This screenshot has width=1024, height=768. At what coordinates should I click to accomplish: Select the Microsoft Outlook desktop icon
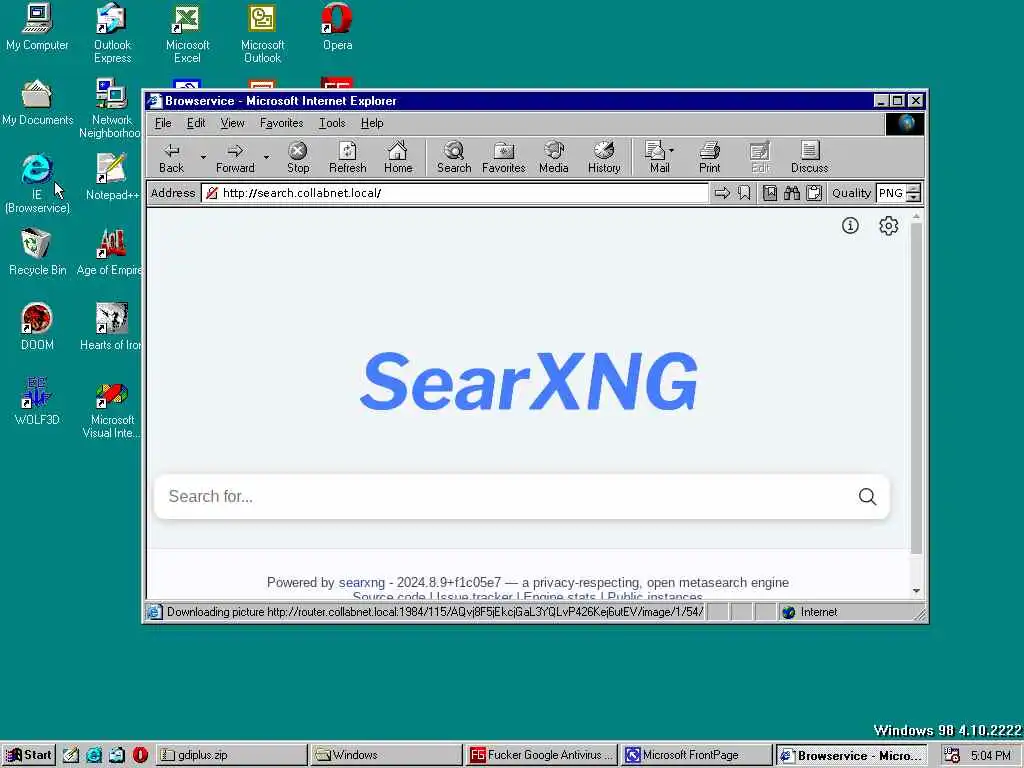point(263,33)
